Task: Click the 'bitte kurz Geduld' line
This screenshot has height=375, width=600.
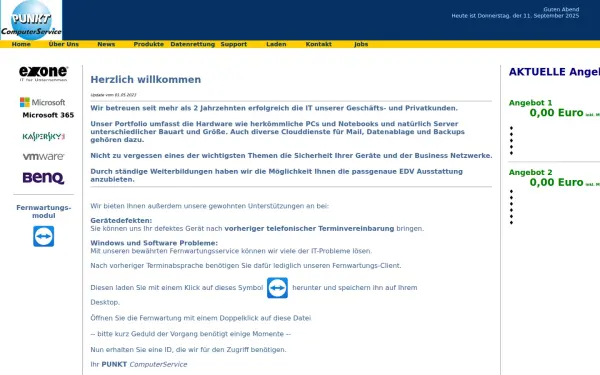Action: (x=191, y=334)
